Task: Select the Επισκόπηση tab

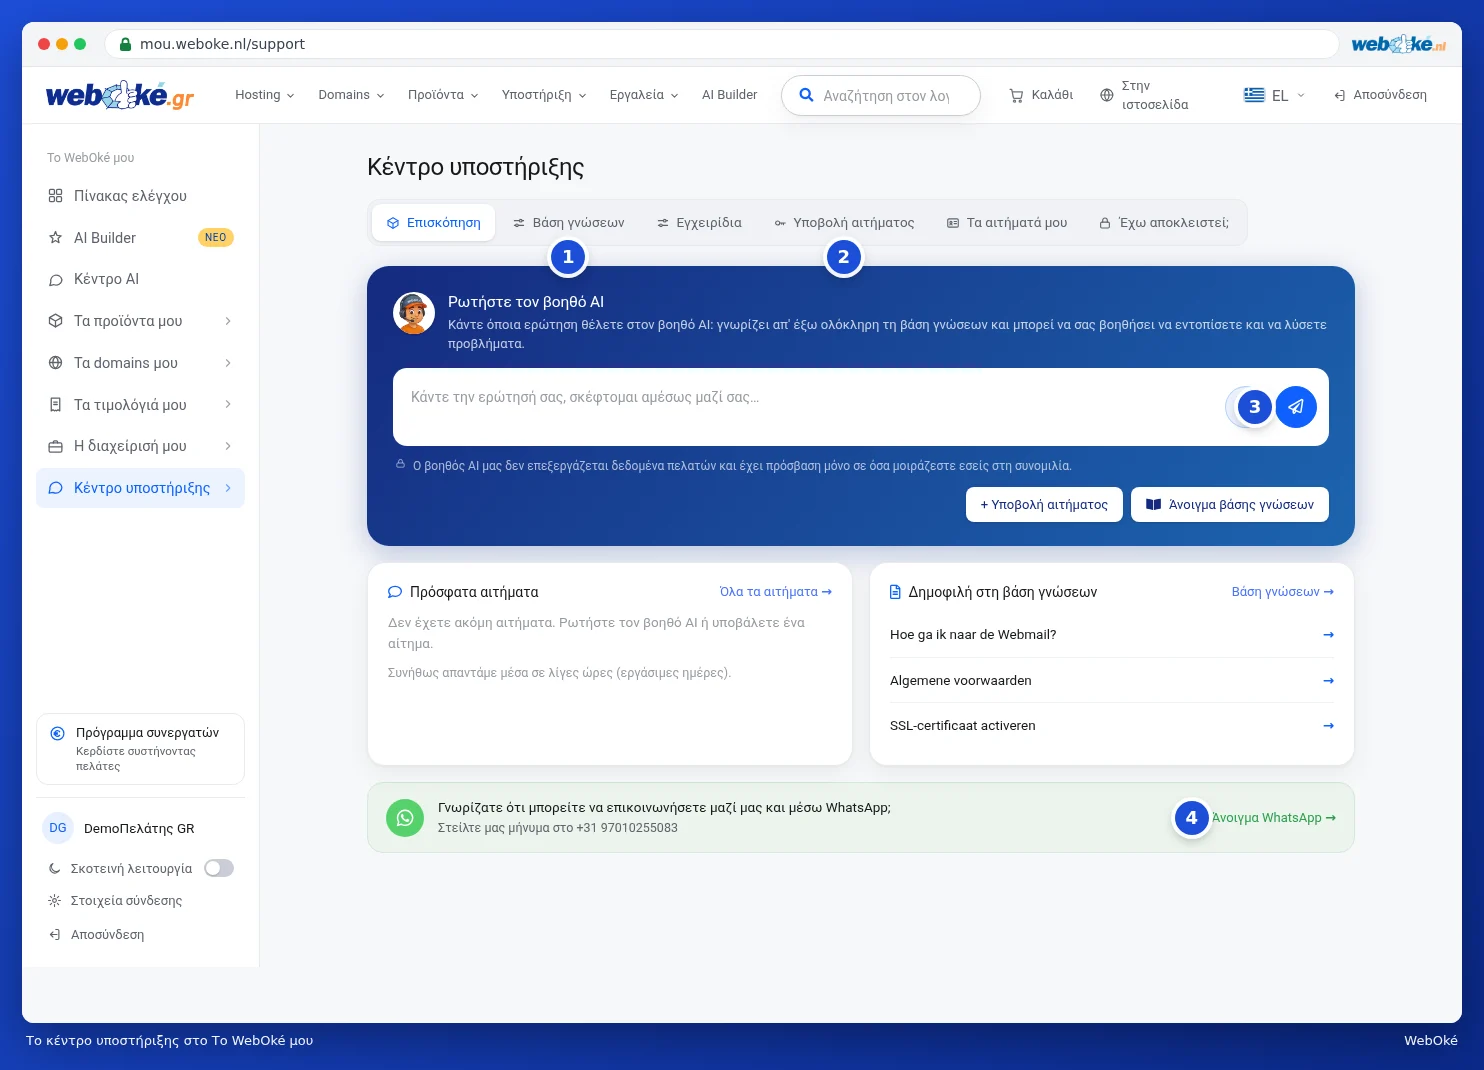Action: point(433,223)
